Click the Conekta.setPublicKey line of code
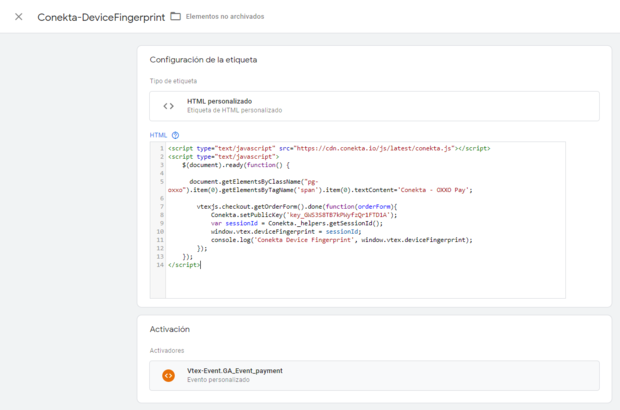This screenshot has width=620, height=410. (304, 215)
